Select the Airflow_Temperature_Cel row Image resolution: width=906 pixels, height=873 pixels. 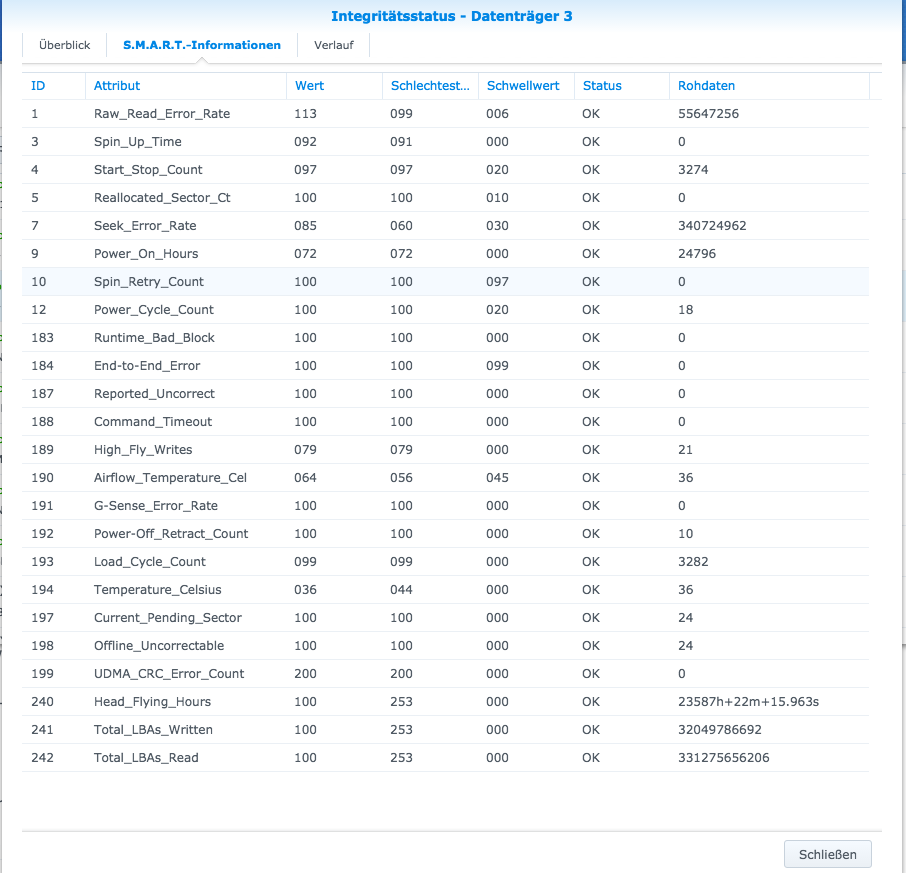[445, 478]
